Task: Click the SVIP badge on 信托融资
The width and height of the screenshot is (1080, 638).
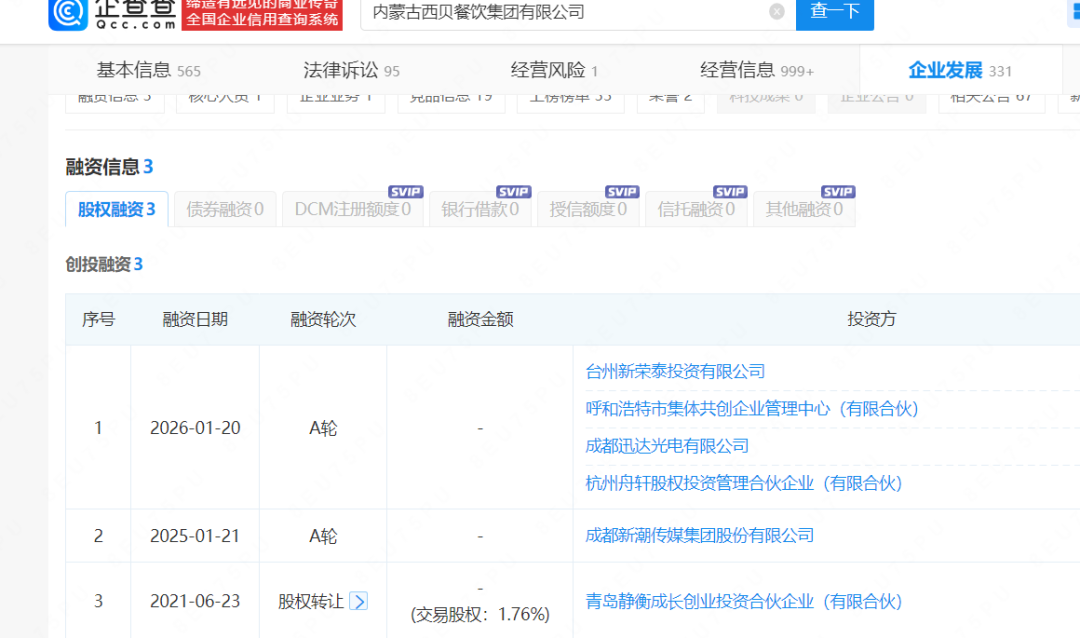Action: click(x=729, y=191)
